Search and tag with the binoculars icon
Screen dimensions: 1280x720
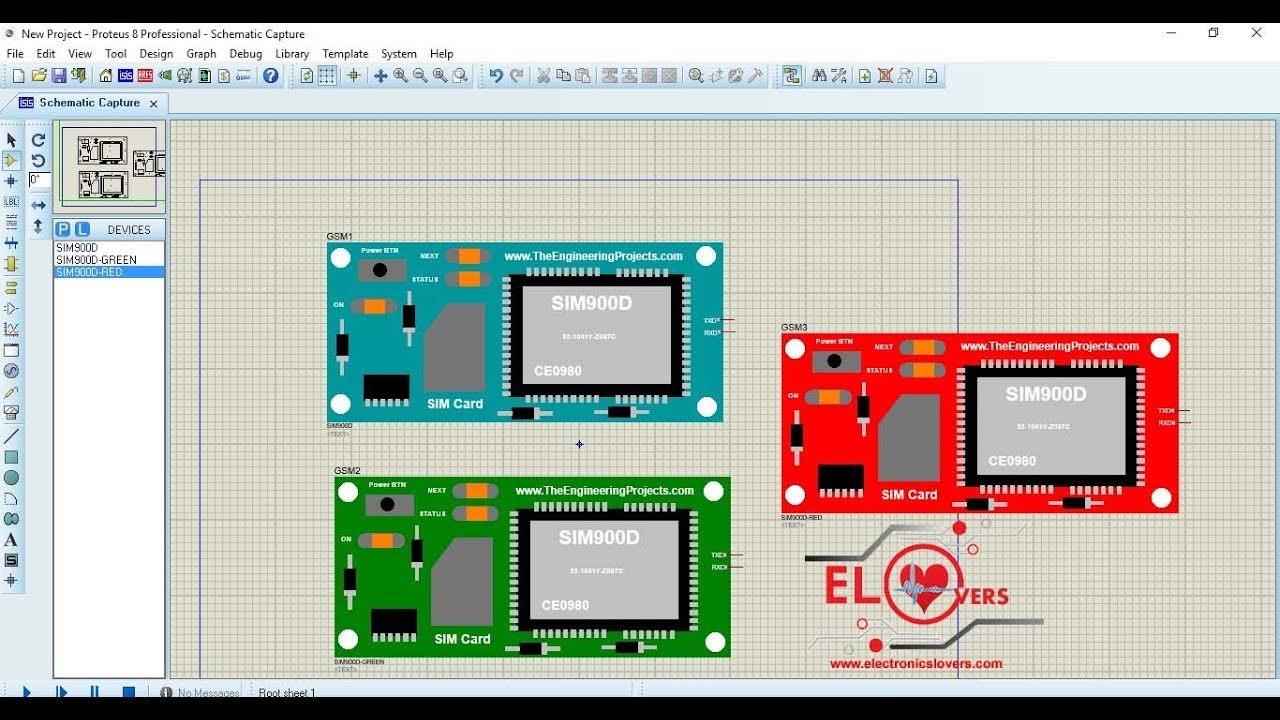819,76
